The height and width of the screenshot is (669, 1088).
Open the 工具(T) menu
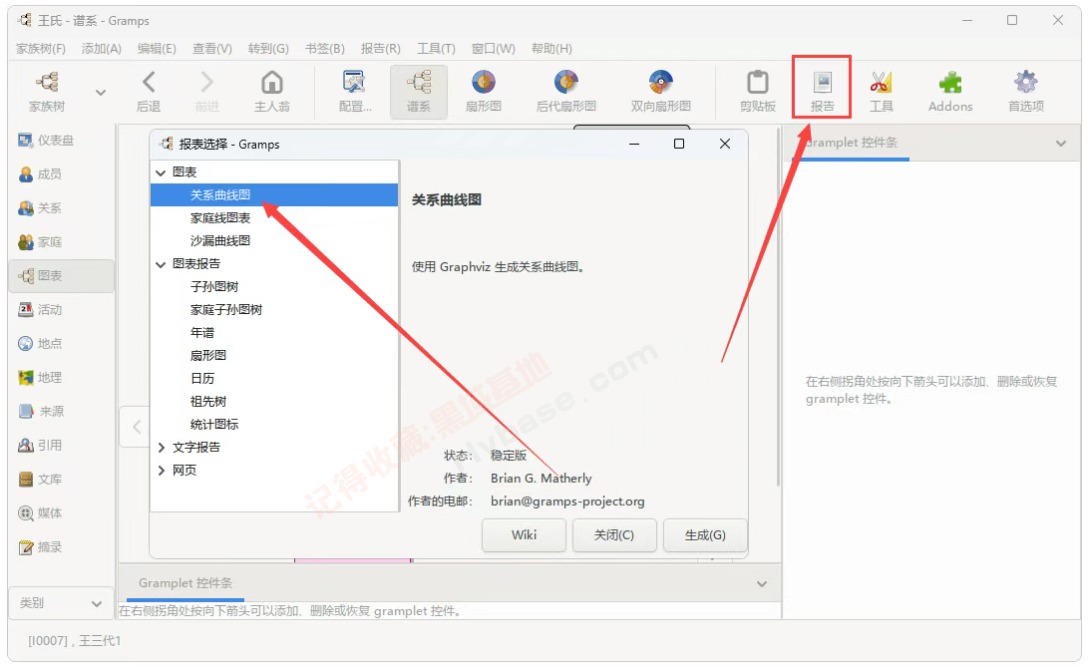436,49
